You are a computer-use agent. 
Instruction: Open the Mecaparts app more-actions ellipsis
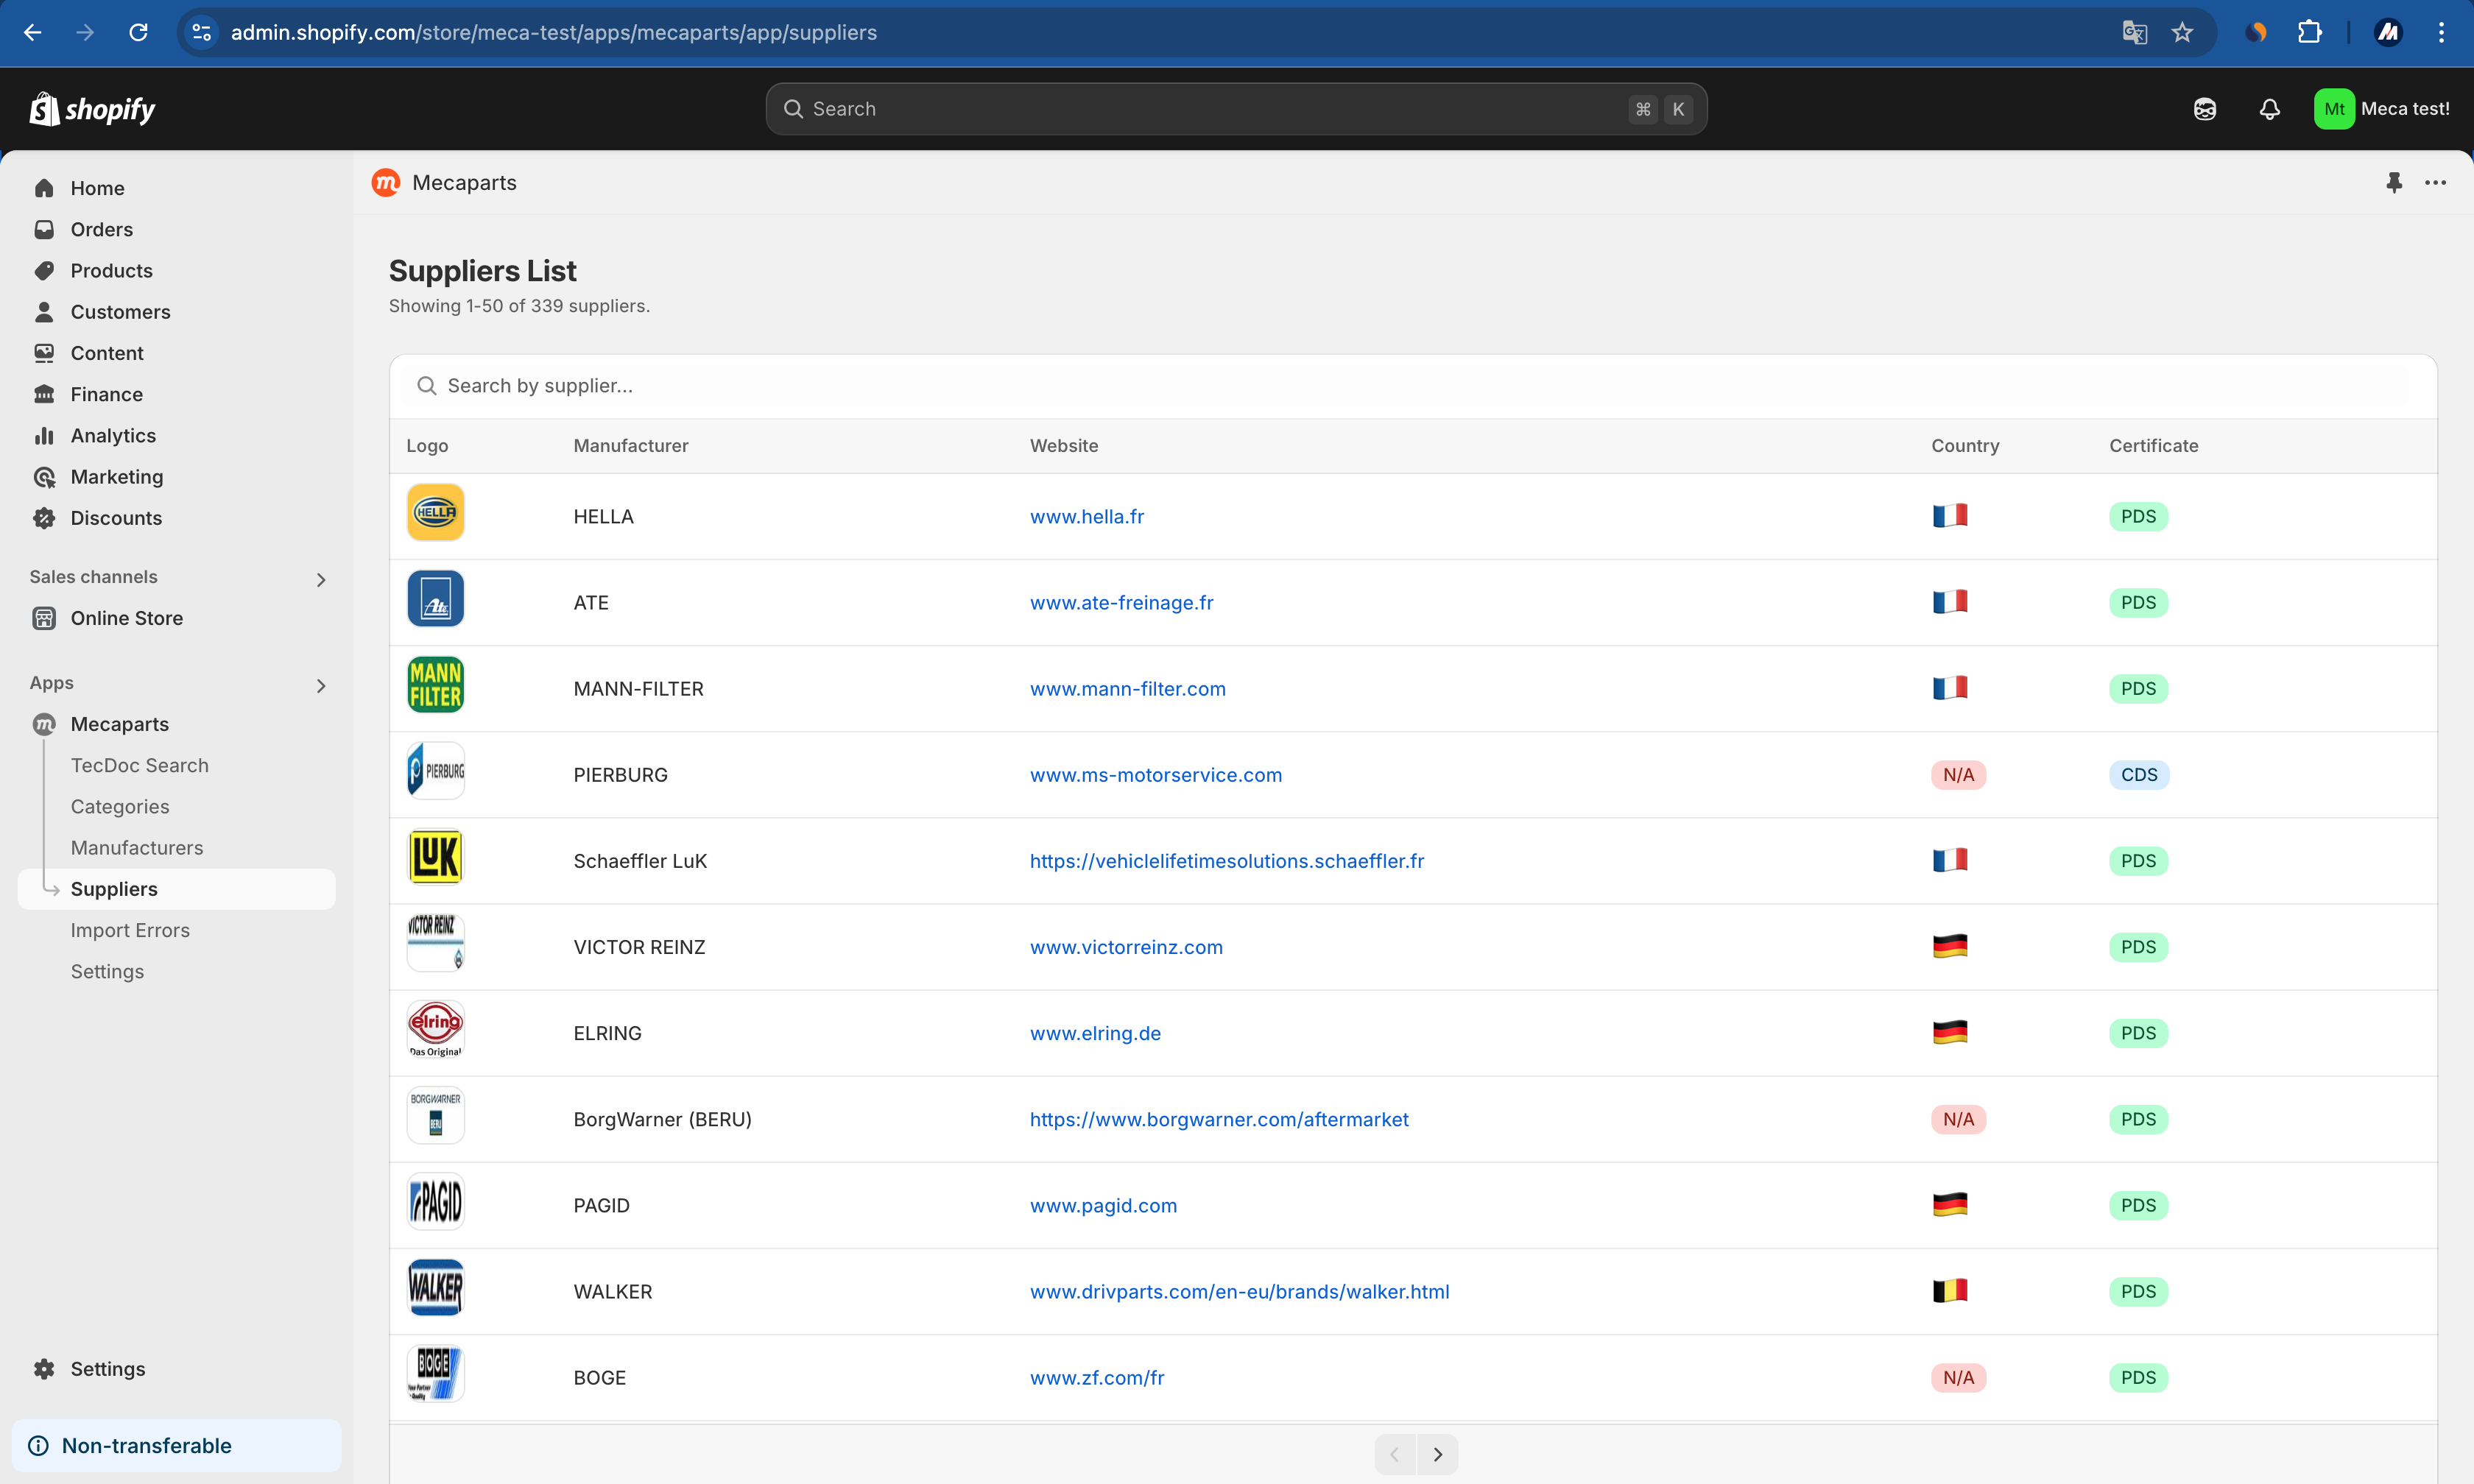coord(2436,183)
